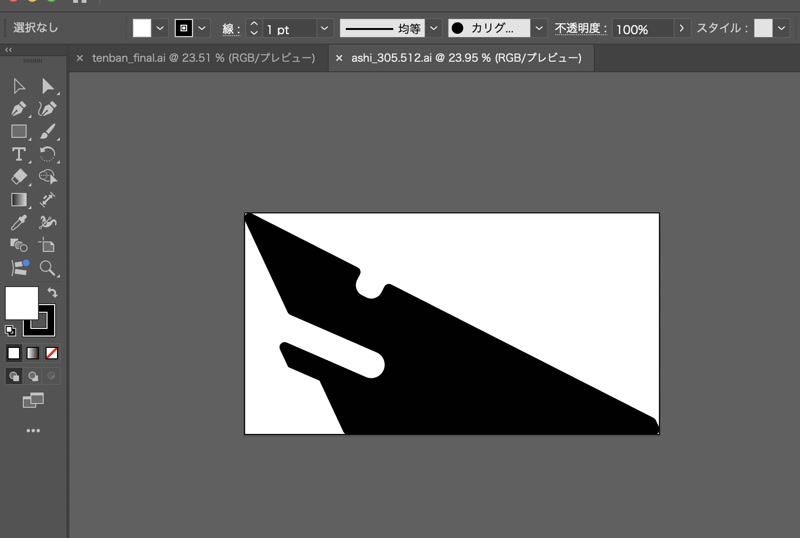Viewport: 800px width, 538px height.
Task: Select the Selection tool arrow
Action: pyautogui.click(x=19, y=86)
